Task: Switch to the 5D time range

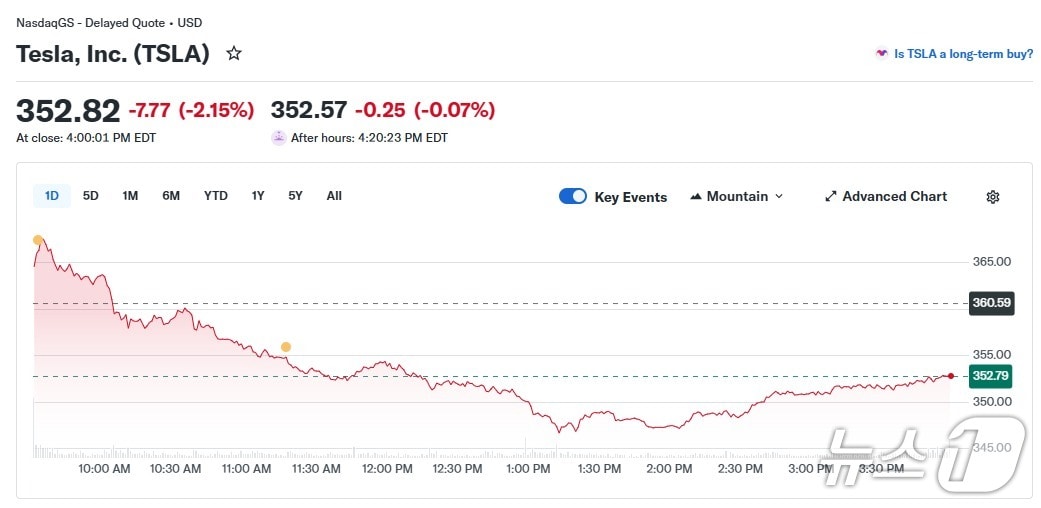Action: 91,196
